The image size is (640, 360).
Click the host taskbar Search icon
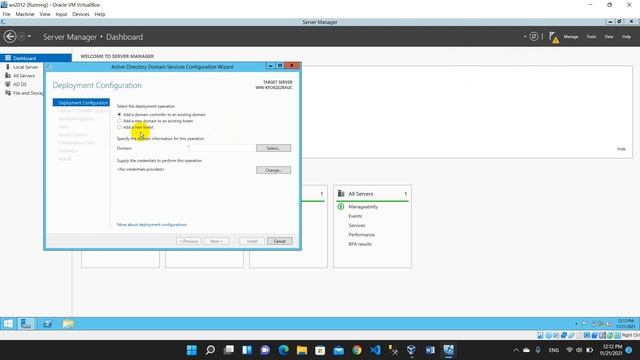pos(210,350)
